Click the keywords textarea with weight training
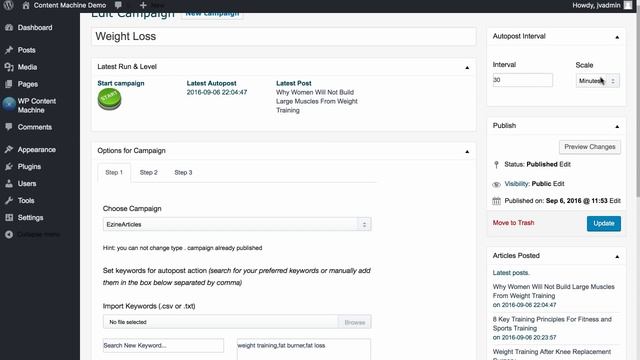Screen dimensions: 640x360 [304, 349]
